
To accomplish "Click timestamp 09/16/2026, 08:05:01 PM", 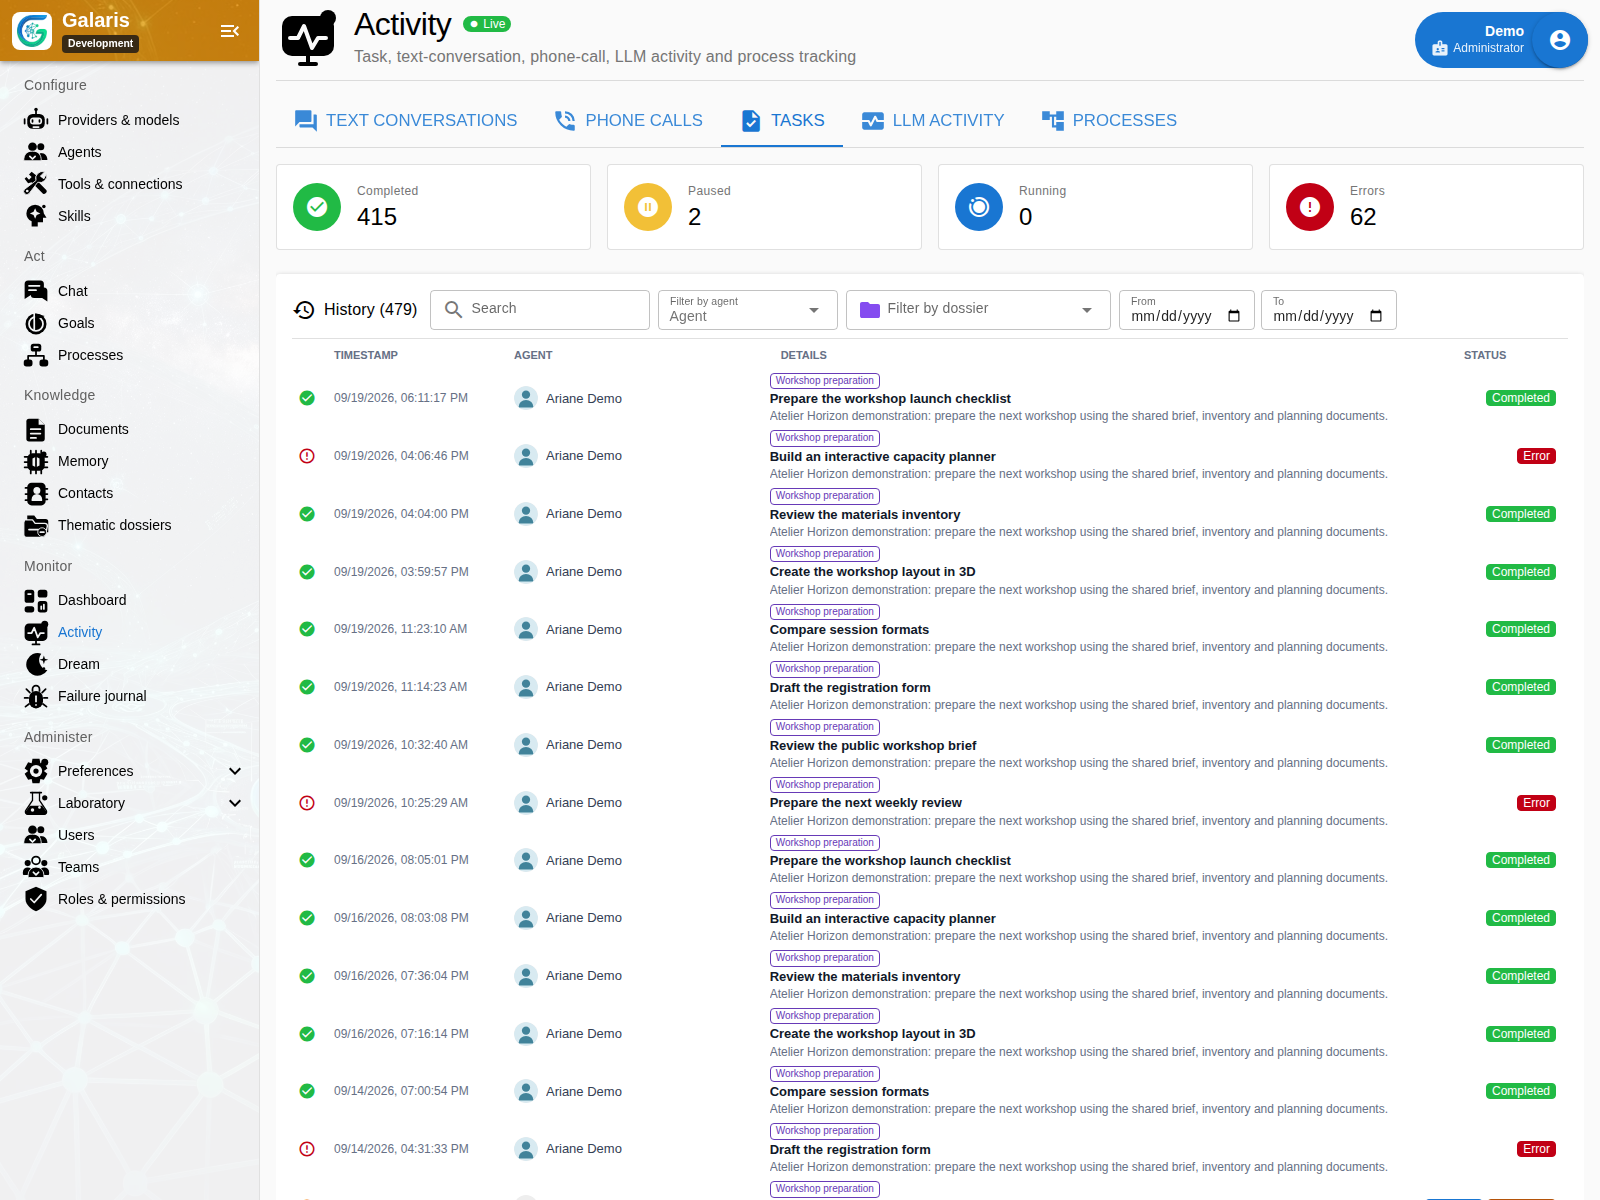I will (401, 860).
